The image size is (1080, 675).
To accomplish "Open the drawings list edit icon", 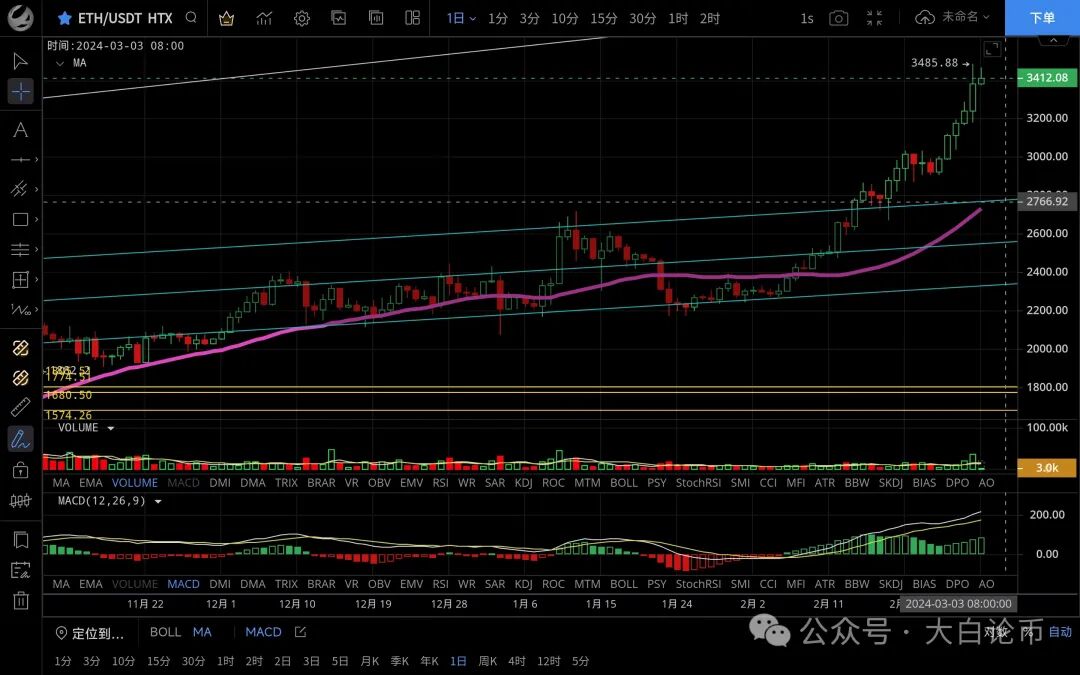I will point(21,570).
